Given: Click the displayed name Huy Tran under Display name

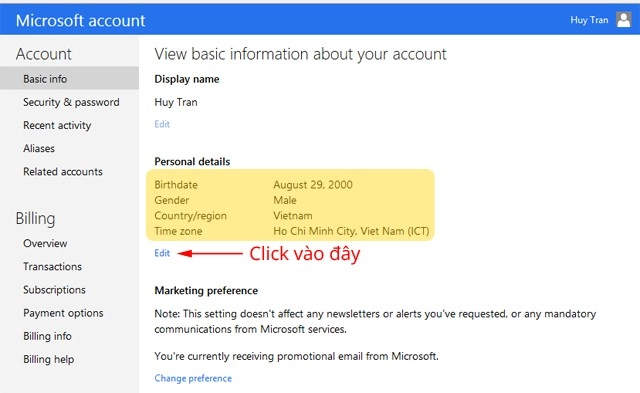Looking at the screenshot, I should pyautogui.click(x=176, y=102).
